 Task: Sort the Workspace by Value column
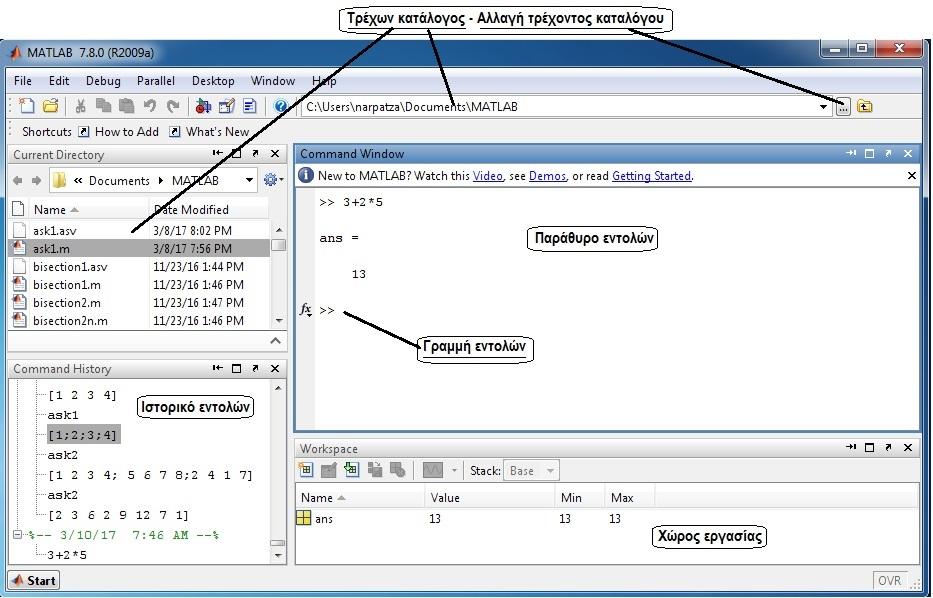click(489, 497)
